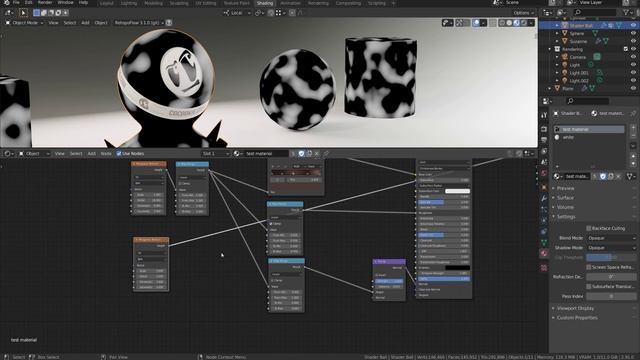Expand the Preview panel
640x360 pixels.
tap(565, 188)
